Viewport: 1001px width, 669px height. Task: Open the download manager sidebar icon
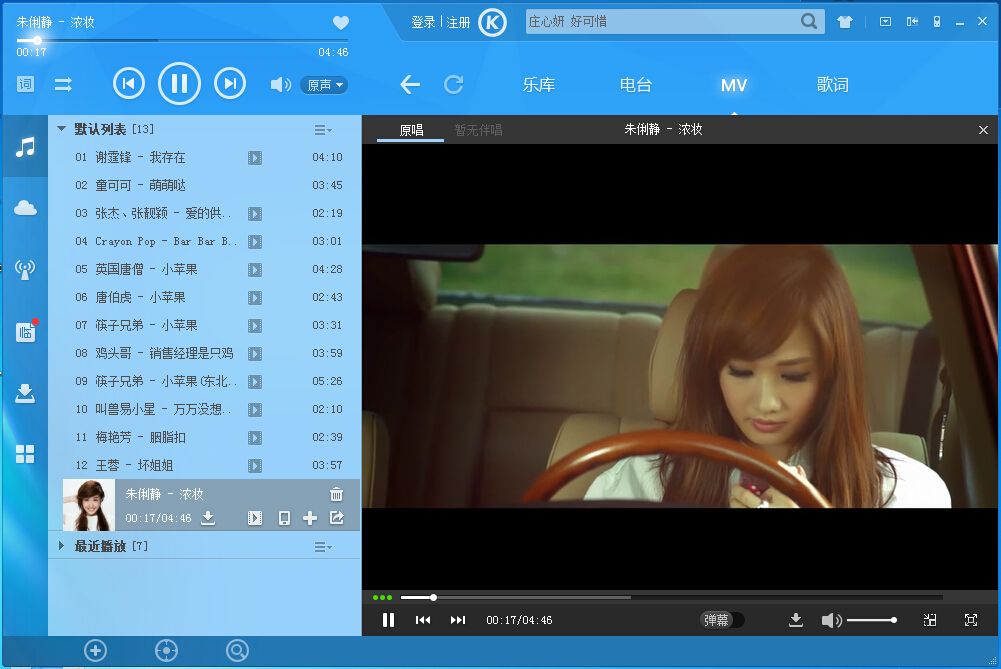(26, 393)
